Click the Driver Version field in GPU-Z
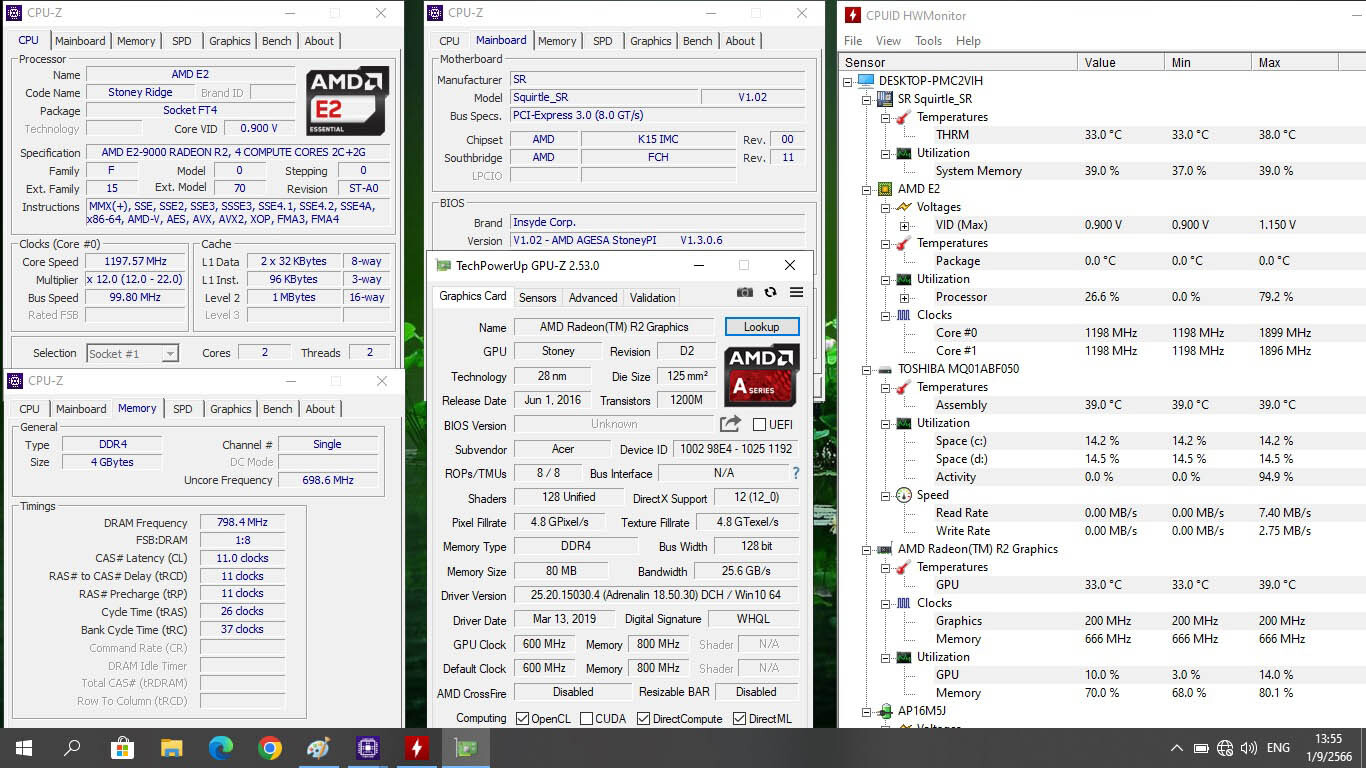The width and height of the screenshot is (1366, 768). click(657, 595)
